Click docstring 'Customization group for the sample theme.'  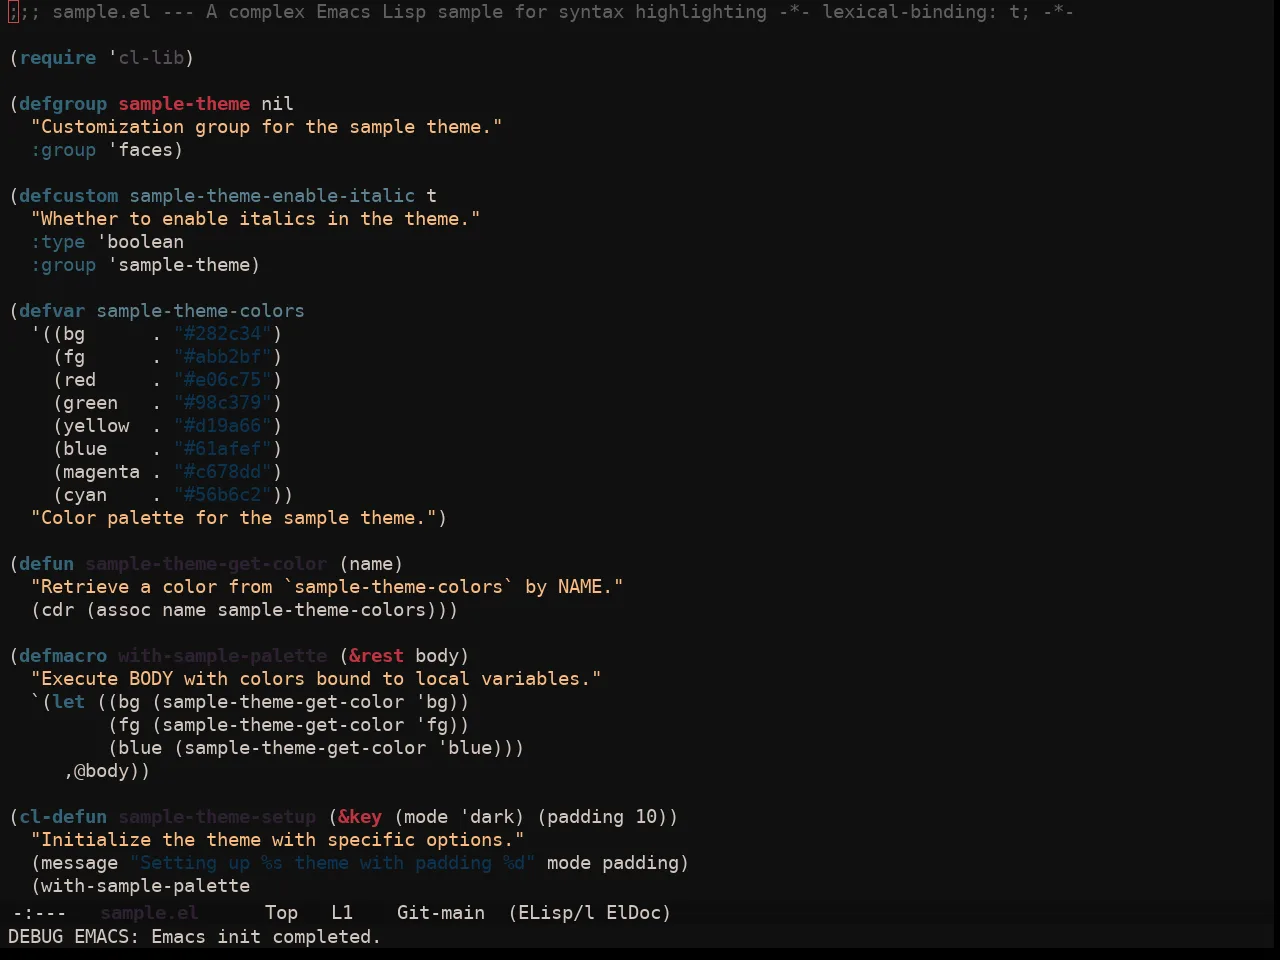coord(267,127)
